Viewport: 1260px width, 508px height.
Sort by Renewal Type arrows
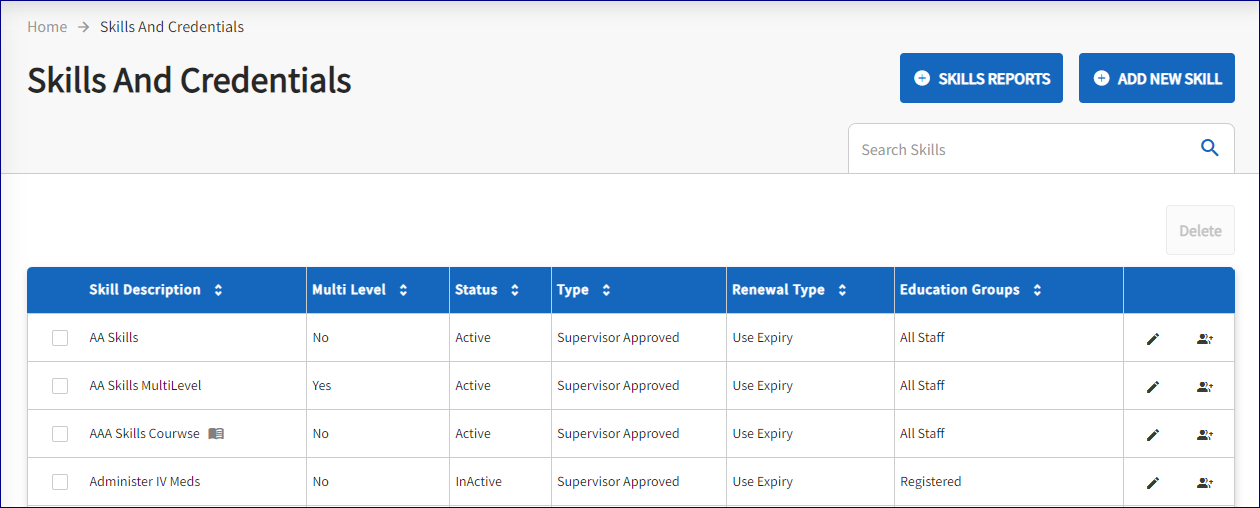point(842,290)
